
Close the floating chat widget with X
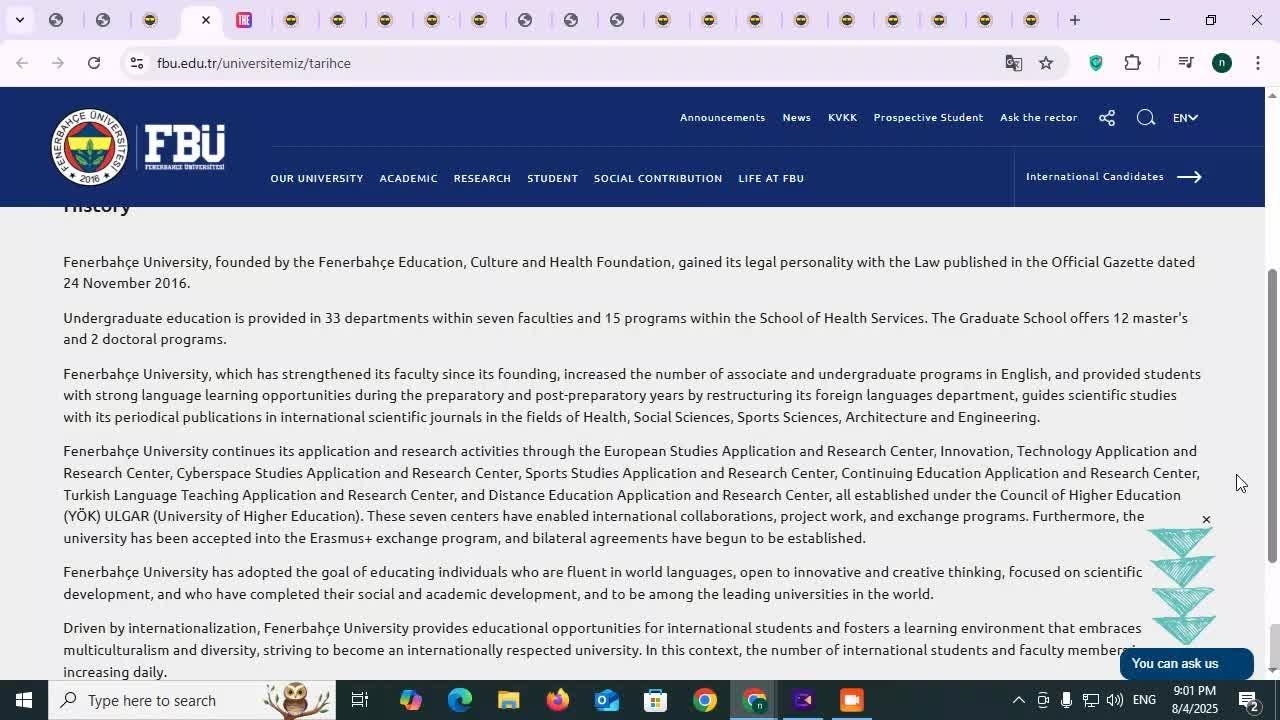tap(1206, 519)
